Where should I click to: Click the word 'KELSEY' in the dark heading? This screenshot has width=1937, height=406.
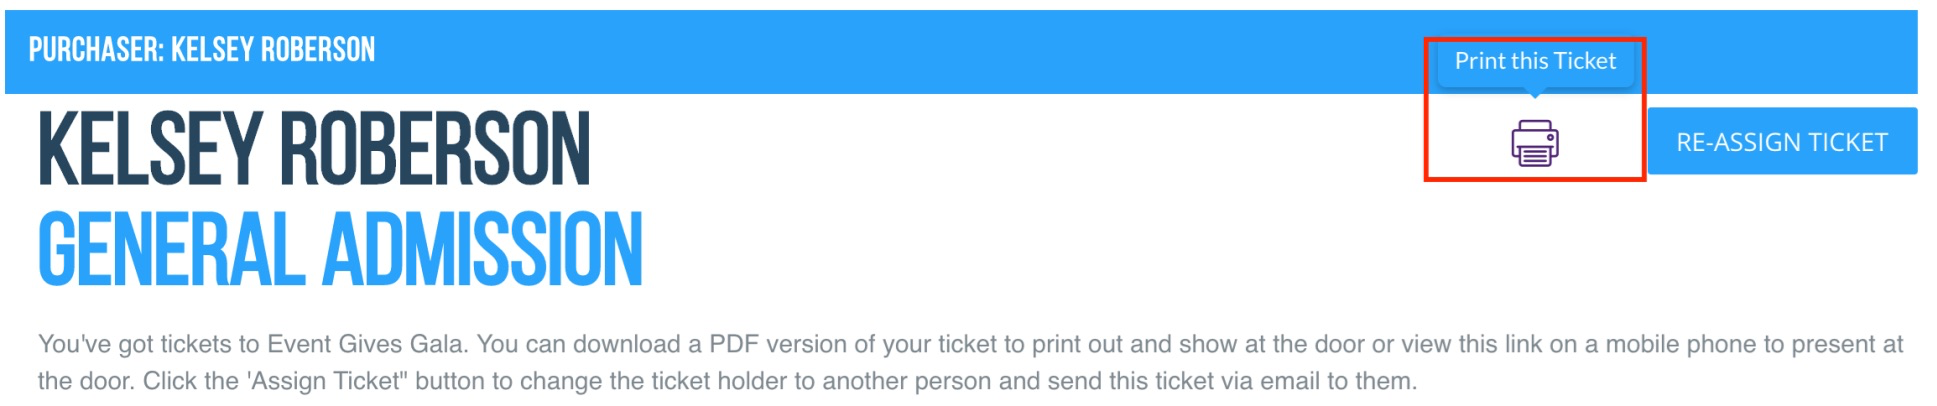pos(150,149)
